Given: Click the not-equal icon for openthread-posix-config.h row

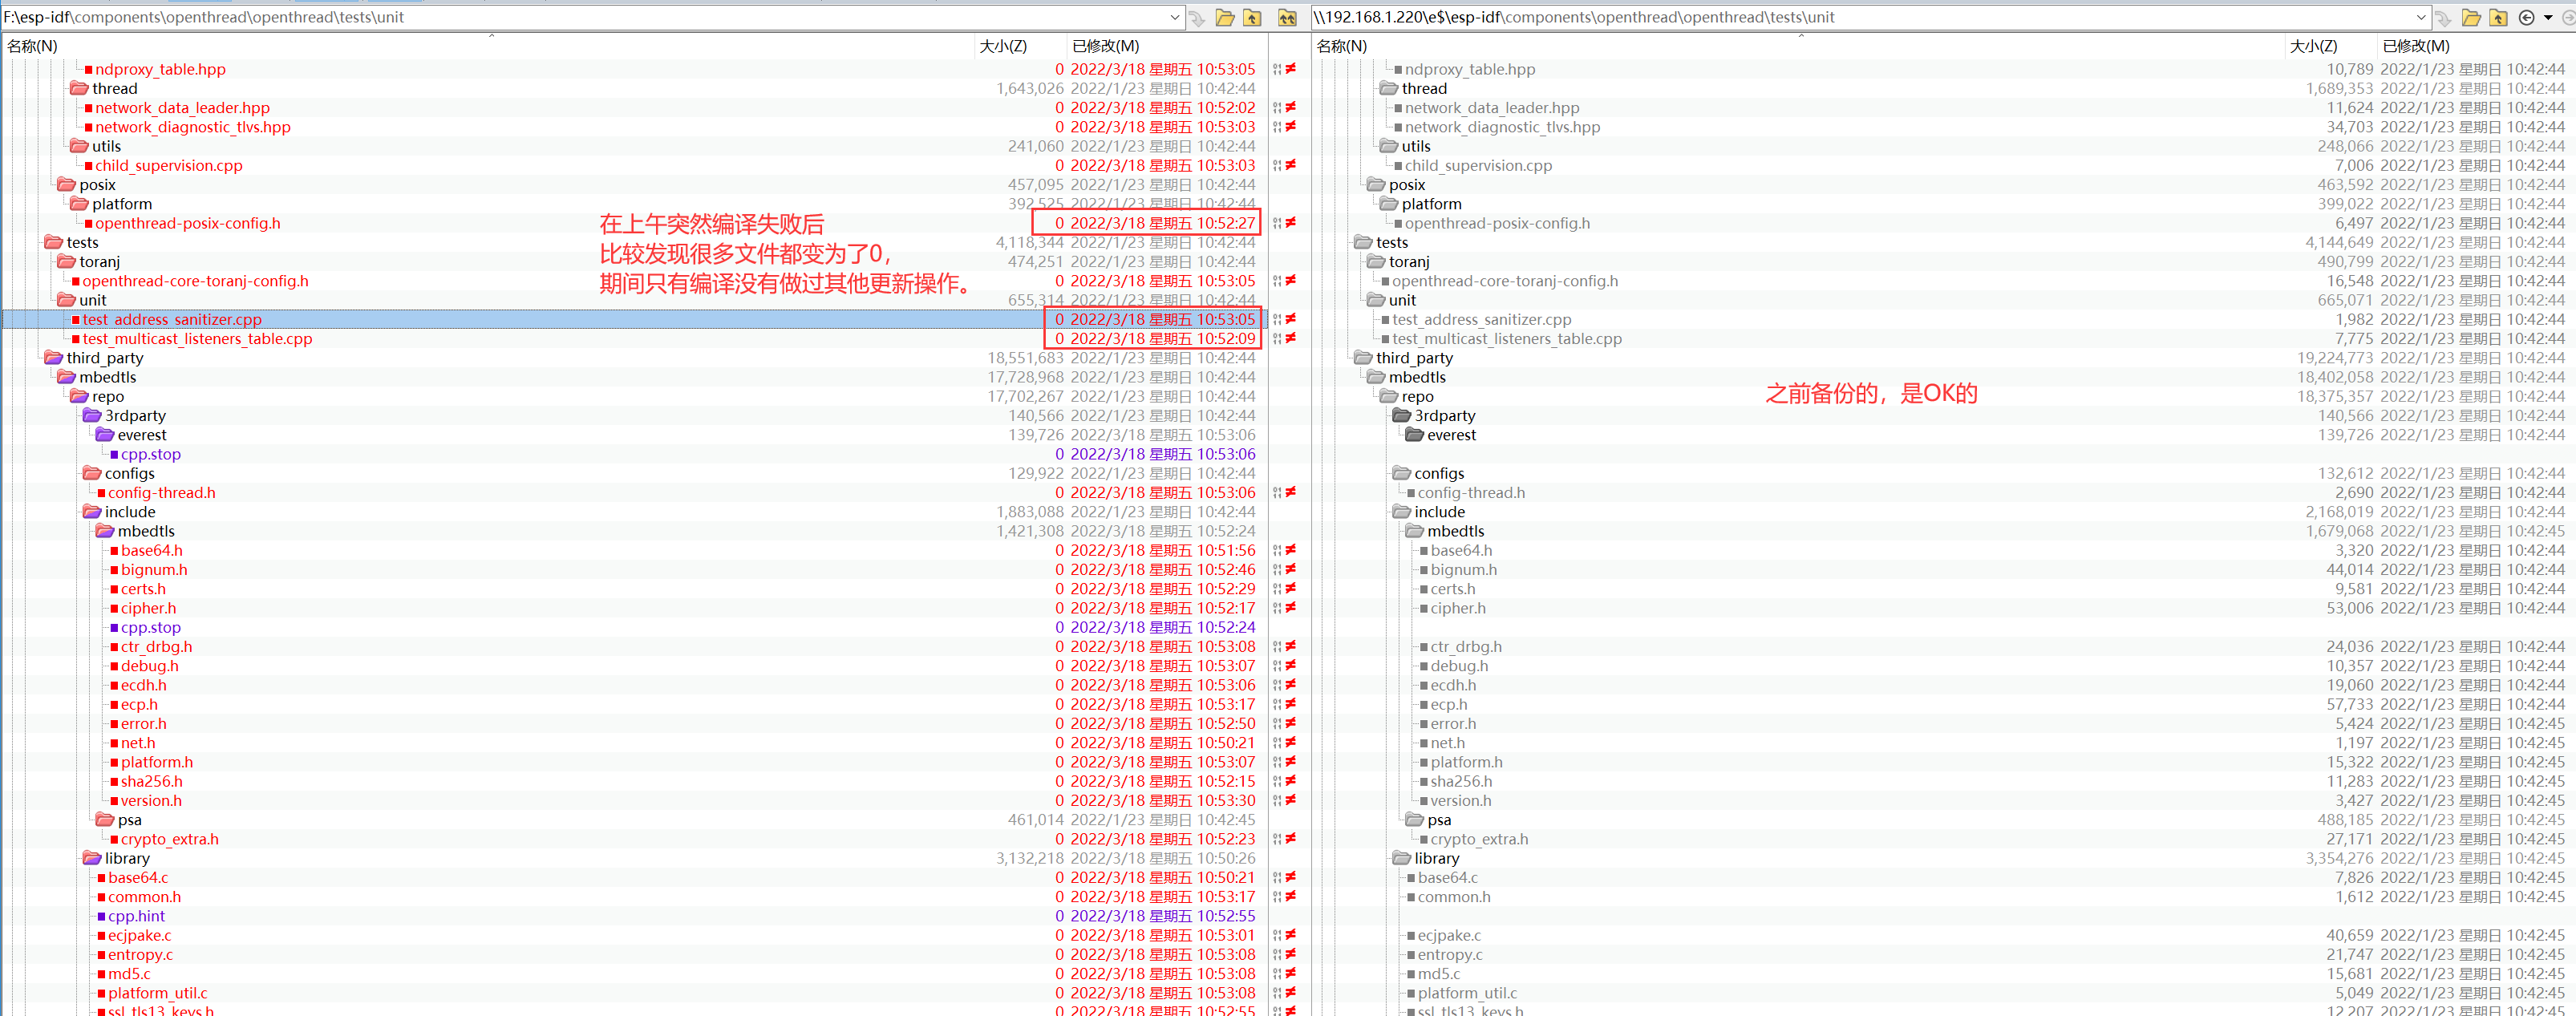Looking at the screenshot, I should 1291,223.
